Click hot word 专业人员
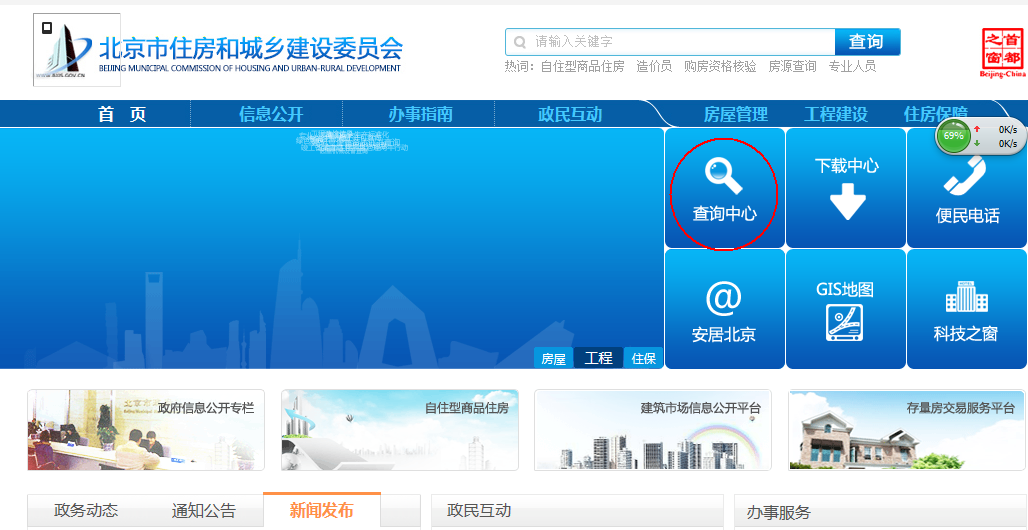 click(852, 66)
